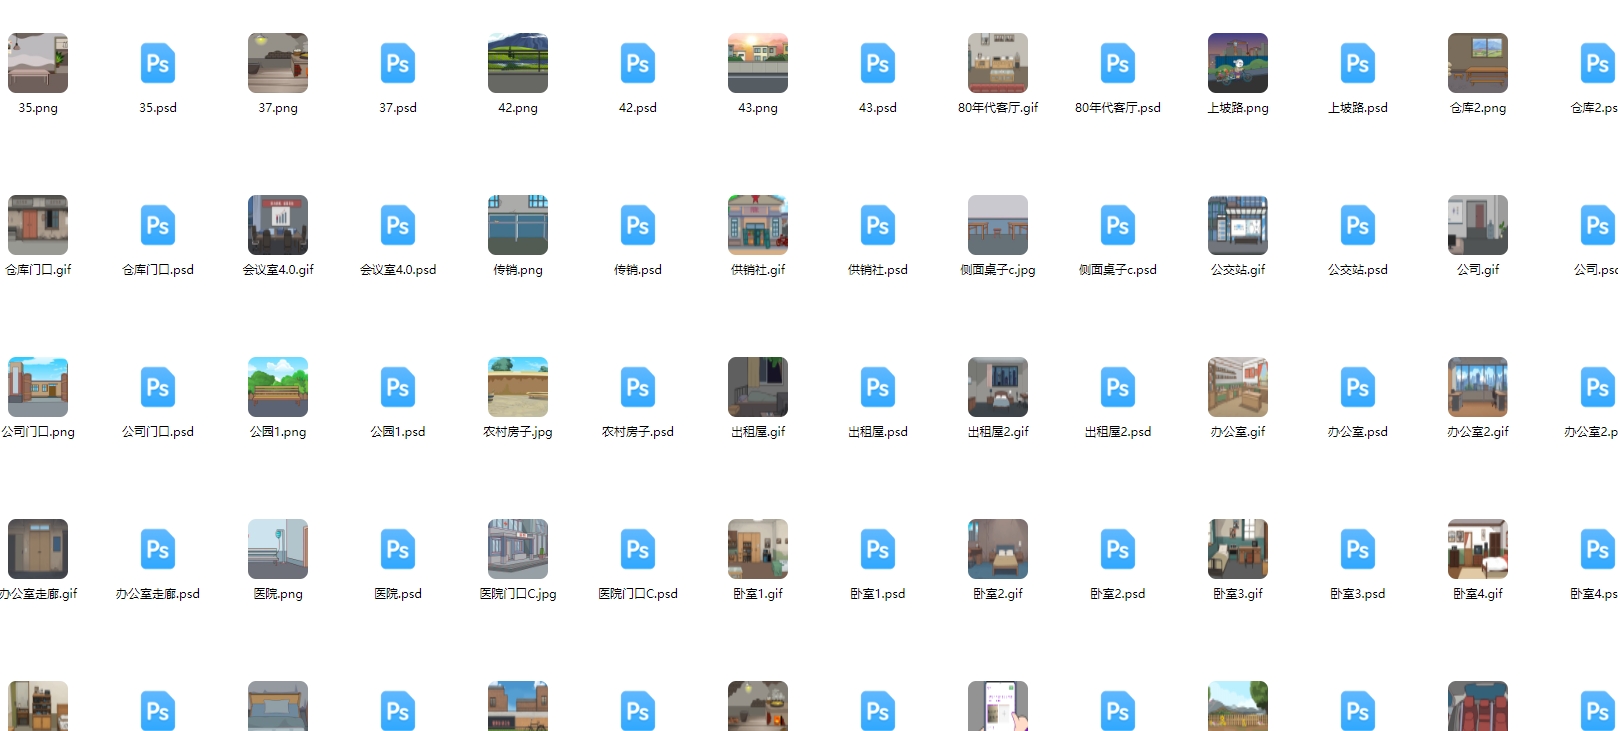Click the 公交站.psd Photoshop icon
The image size is (1618, 731).
click(x=1358, y=226)
